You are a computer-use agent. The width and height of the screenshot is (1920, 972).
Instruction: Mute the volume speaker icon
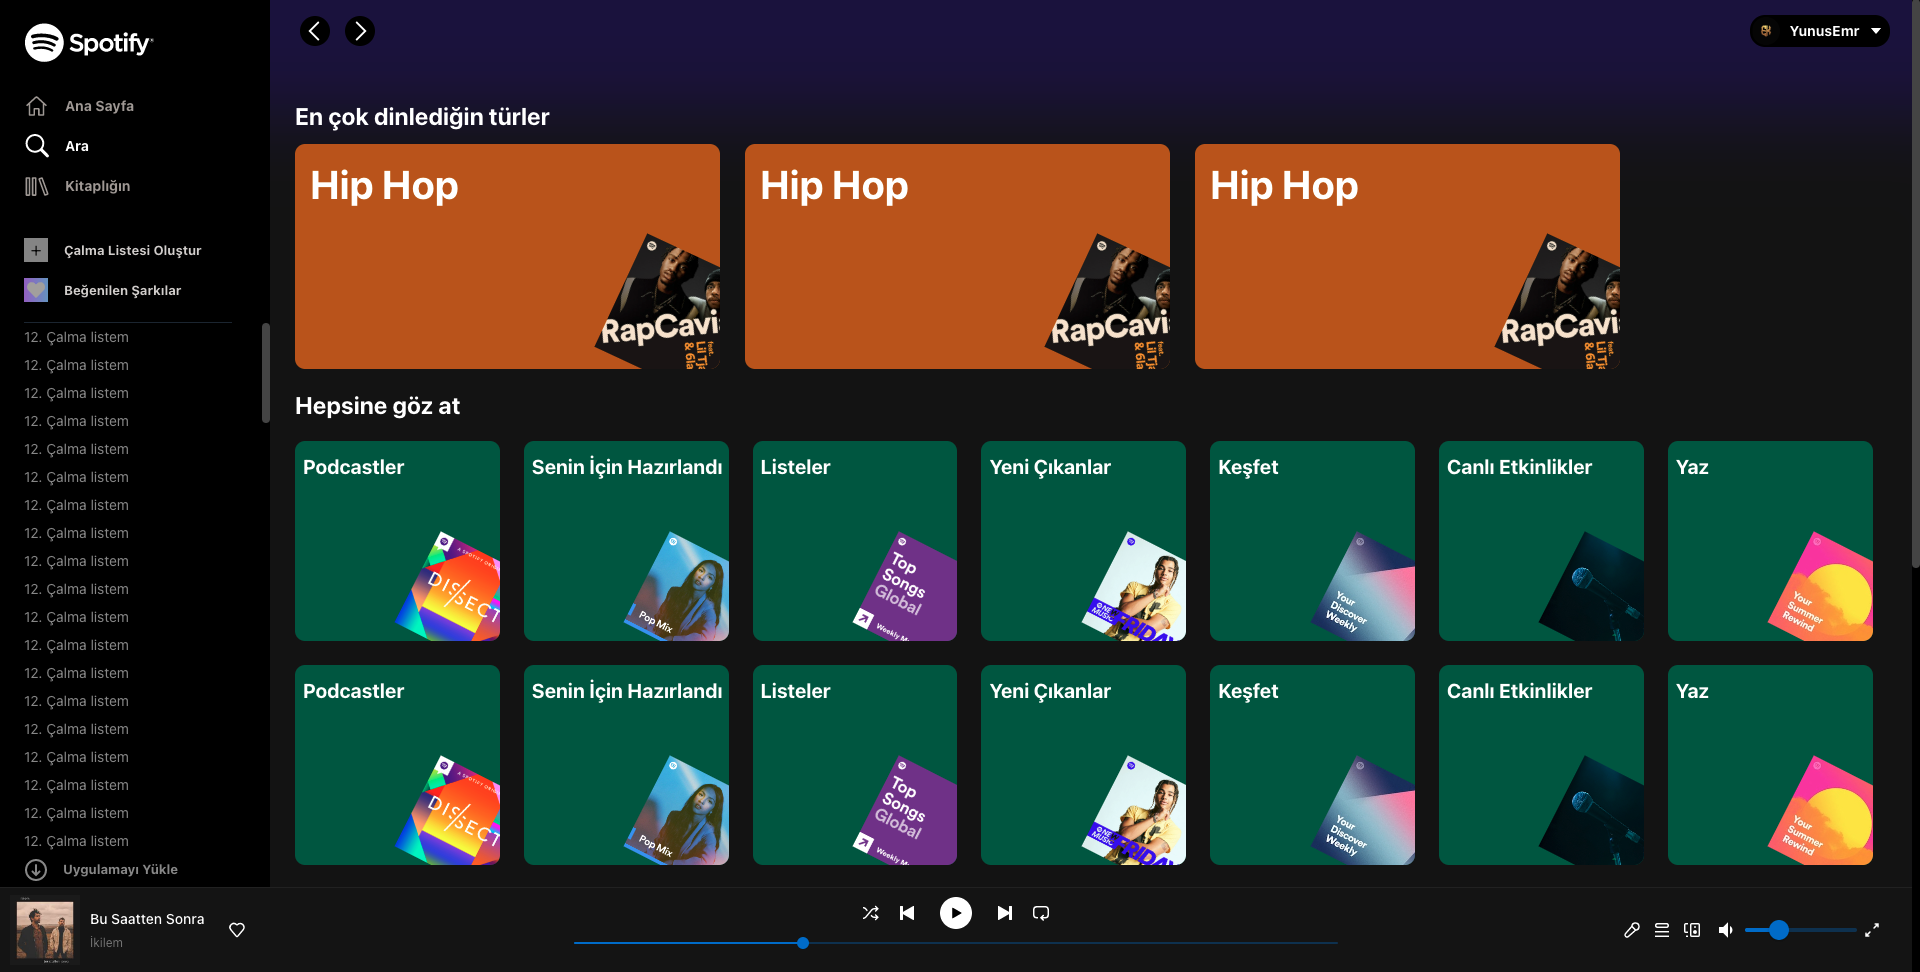(1725, 930)
